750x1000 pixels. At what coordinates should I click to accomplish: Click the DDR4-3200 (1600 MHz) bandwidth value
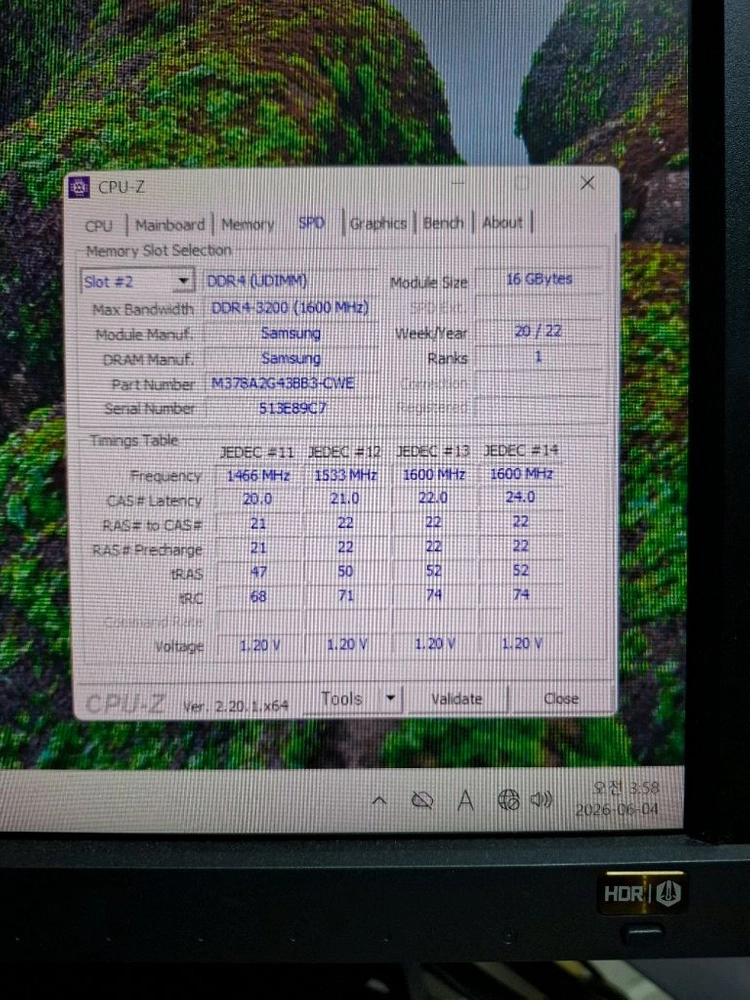click(290, 307)
